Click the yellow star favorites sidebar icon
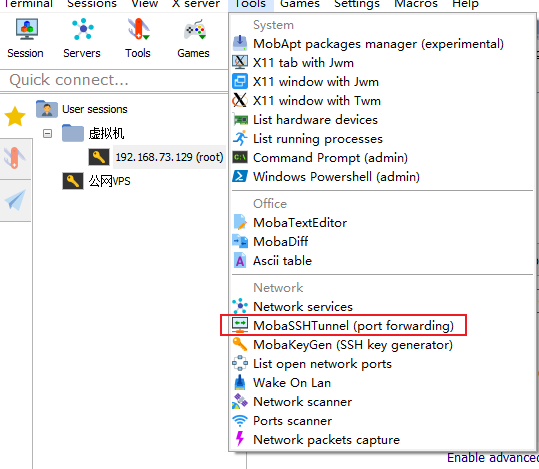This screenshot has height=469, width=539. click(x=15, y=116)
